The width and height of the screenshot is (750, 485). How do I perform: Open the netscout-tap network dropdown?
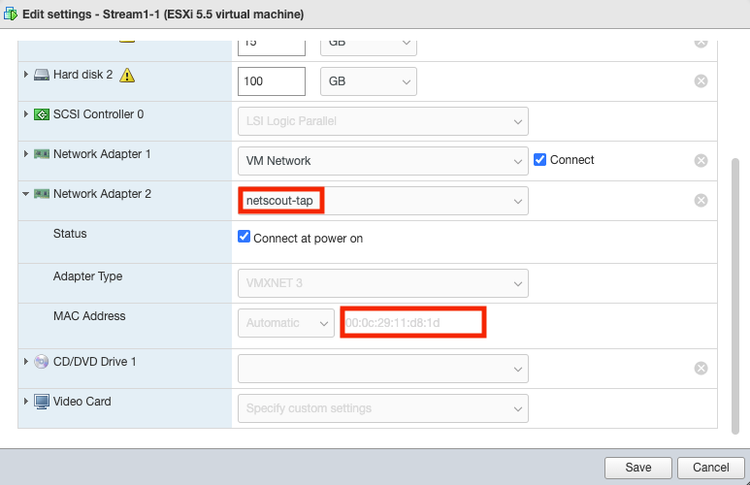[383, 201]
